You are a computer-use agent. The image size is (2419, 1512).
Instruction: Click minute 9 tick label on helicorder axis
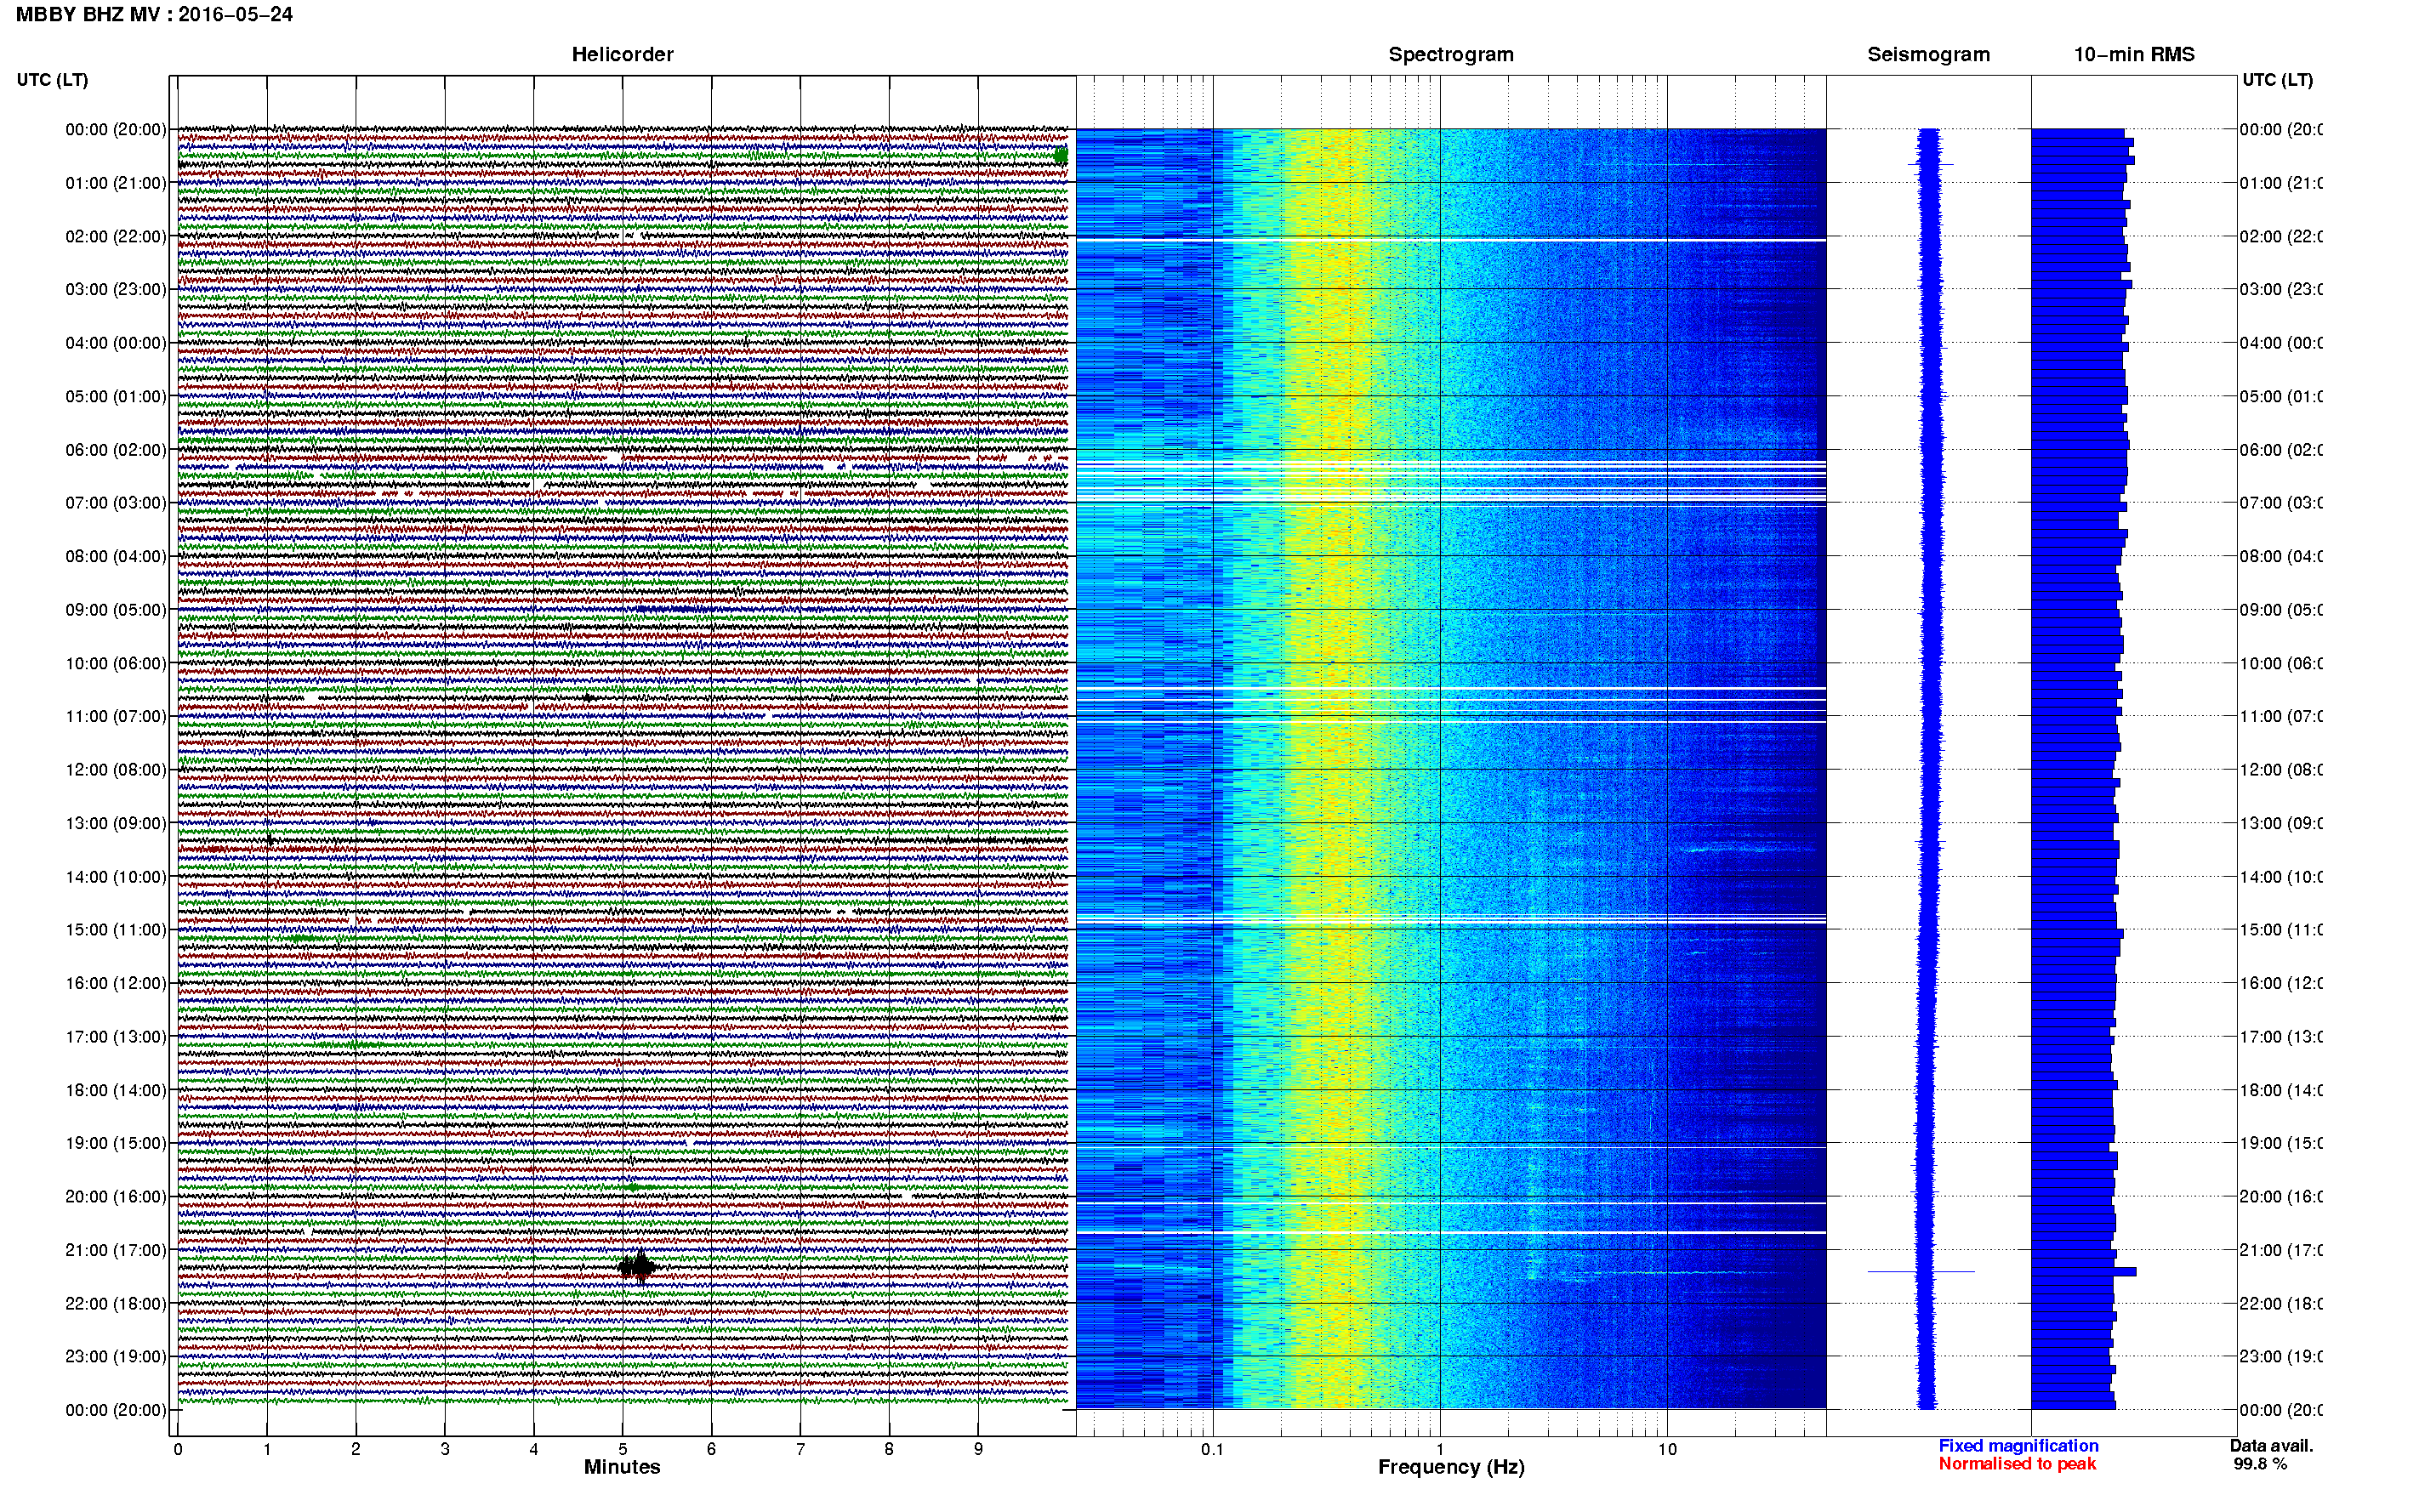tap(978, 1449)
